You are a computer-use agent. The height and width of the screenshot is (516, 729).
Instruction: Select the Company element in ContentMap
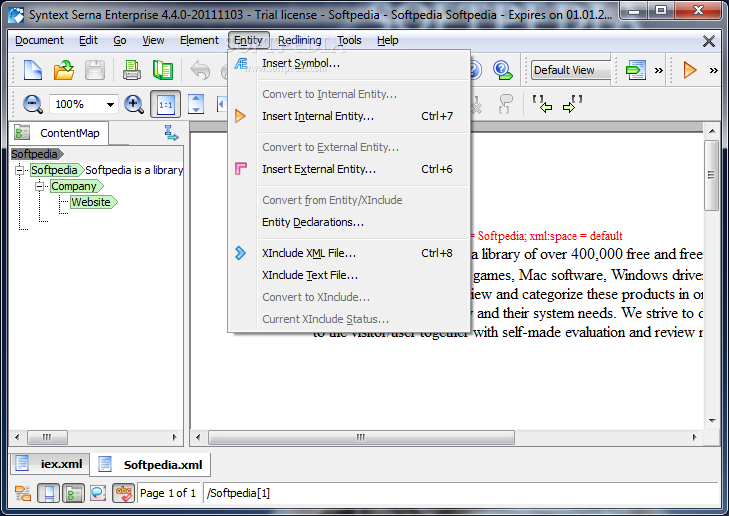click(77, 186)
